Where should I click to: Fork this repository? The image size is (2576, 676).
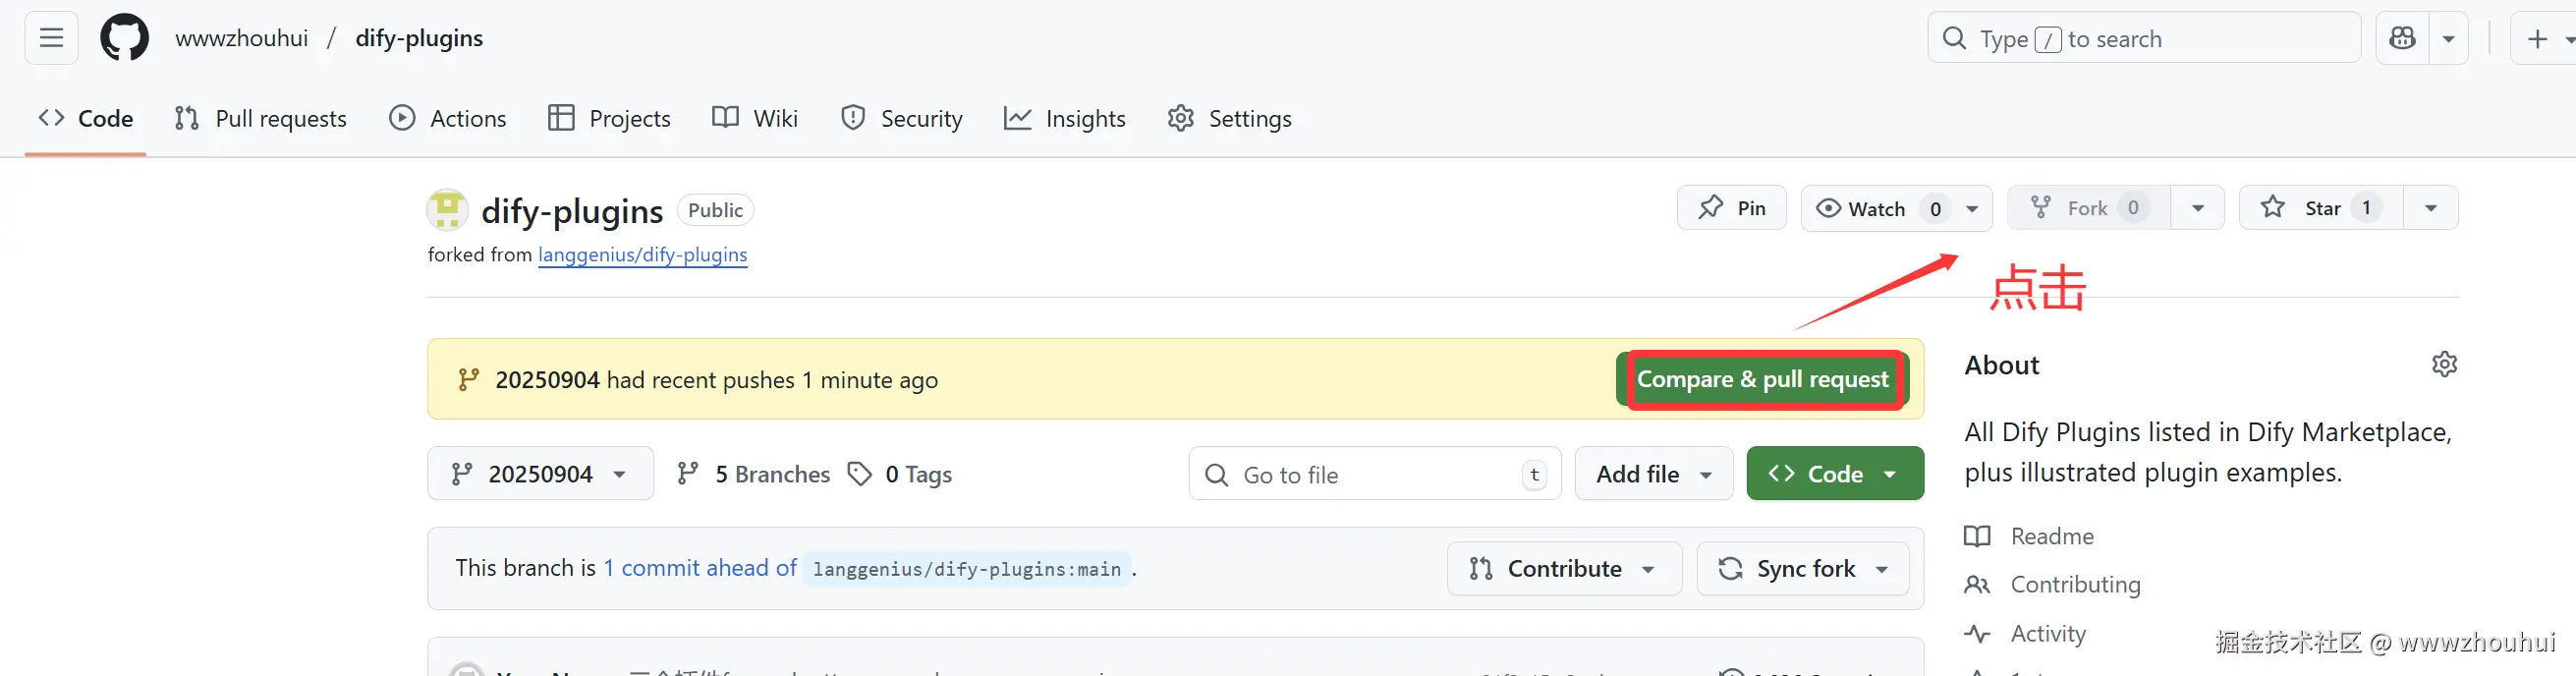click(x=2089, y=208)
